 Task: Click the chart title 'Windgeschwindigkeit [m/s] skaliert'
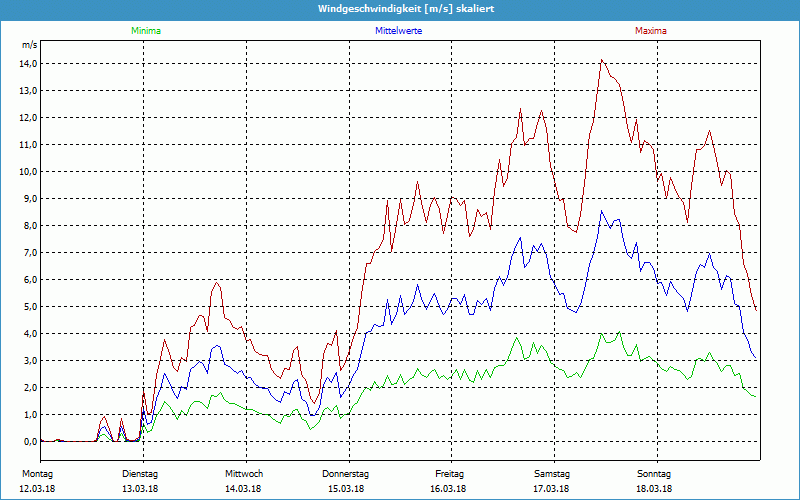pos(406,9)
